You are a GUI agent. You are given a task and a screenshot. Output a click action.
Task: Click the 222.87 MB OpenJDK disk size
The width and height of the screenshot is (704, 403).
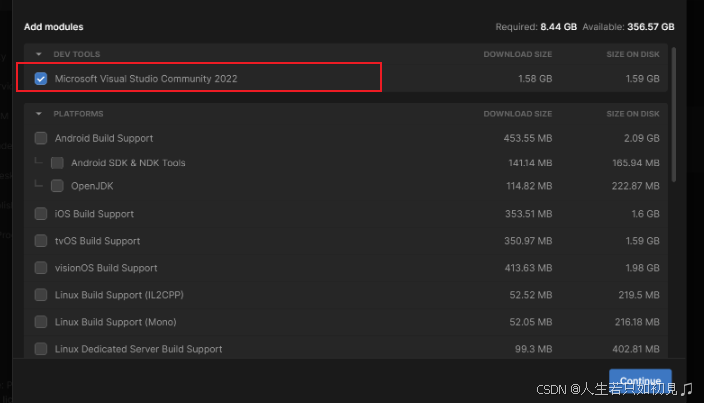point(636,186)
